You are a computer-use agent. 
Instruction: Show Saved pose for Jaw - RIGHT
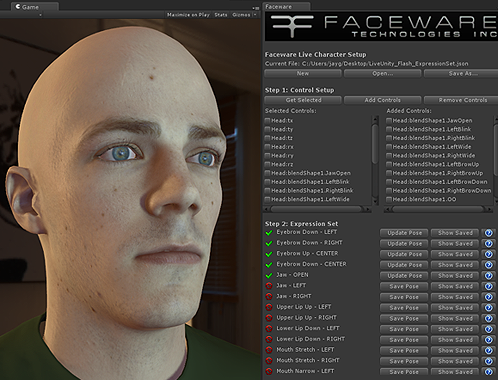(x=455, y=297)
